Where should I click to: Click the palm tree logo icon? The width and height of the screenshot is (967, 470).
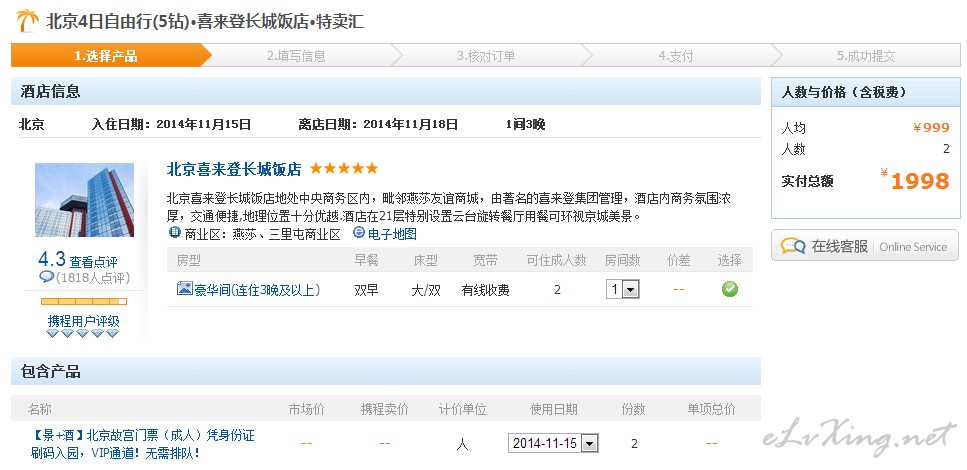click(x=27, y=20)
